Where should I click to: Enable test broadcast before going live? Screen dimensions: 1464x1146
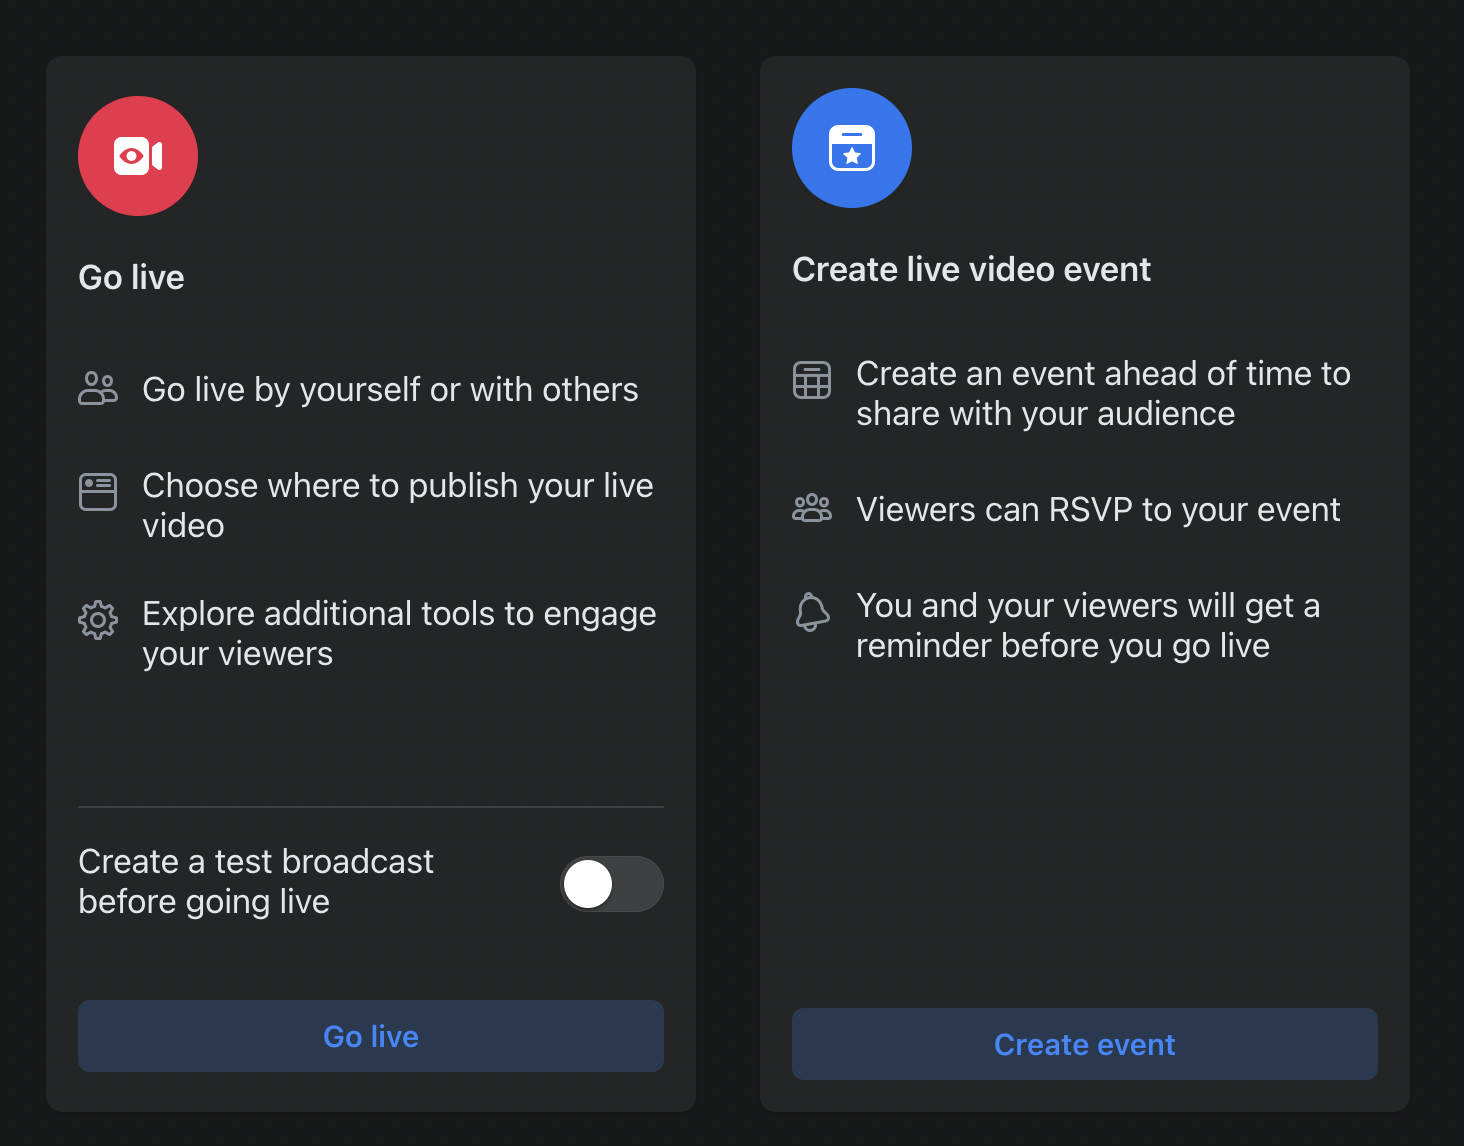pyautogui.click(x=611, y=884)
